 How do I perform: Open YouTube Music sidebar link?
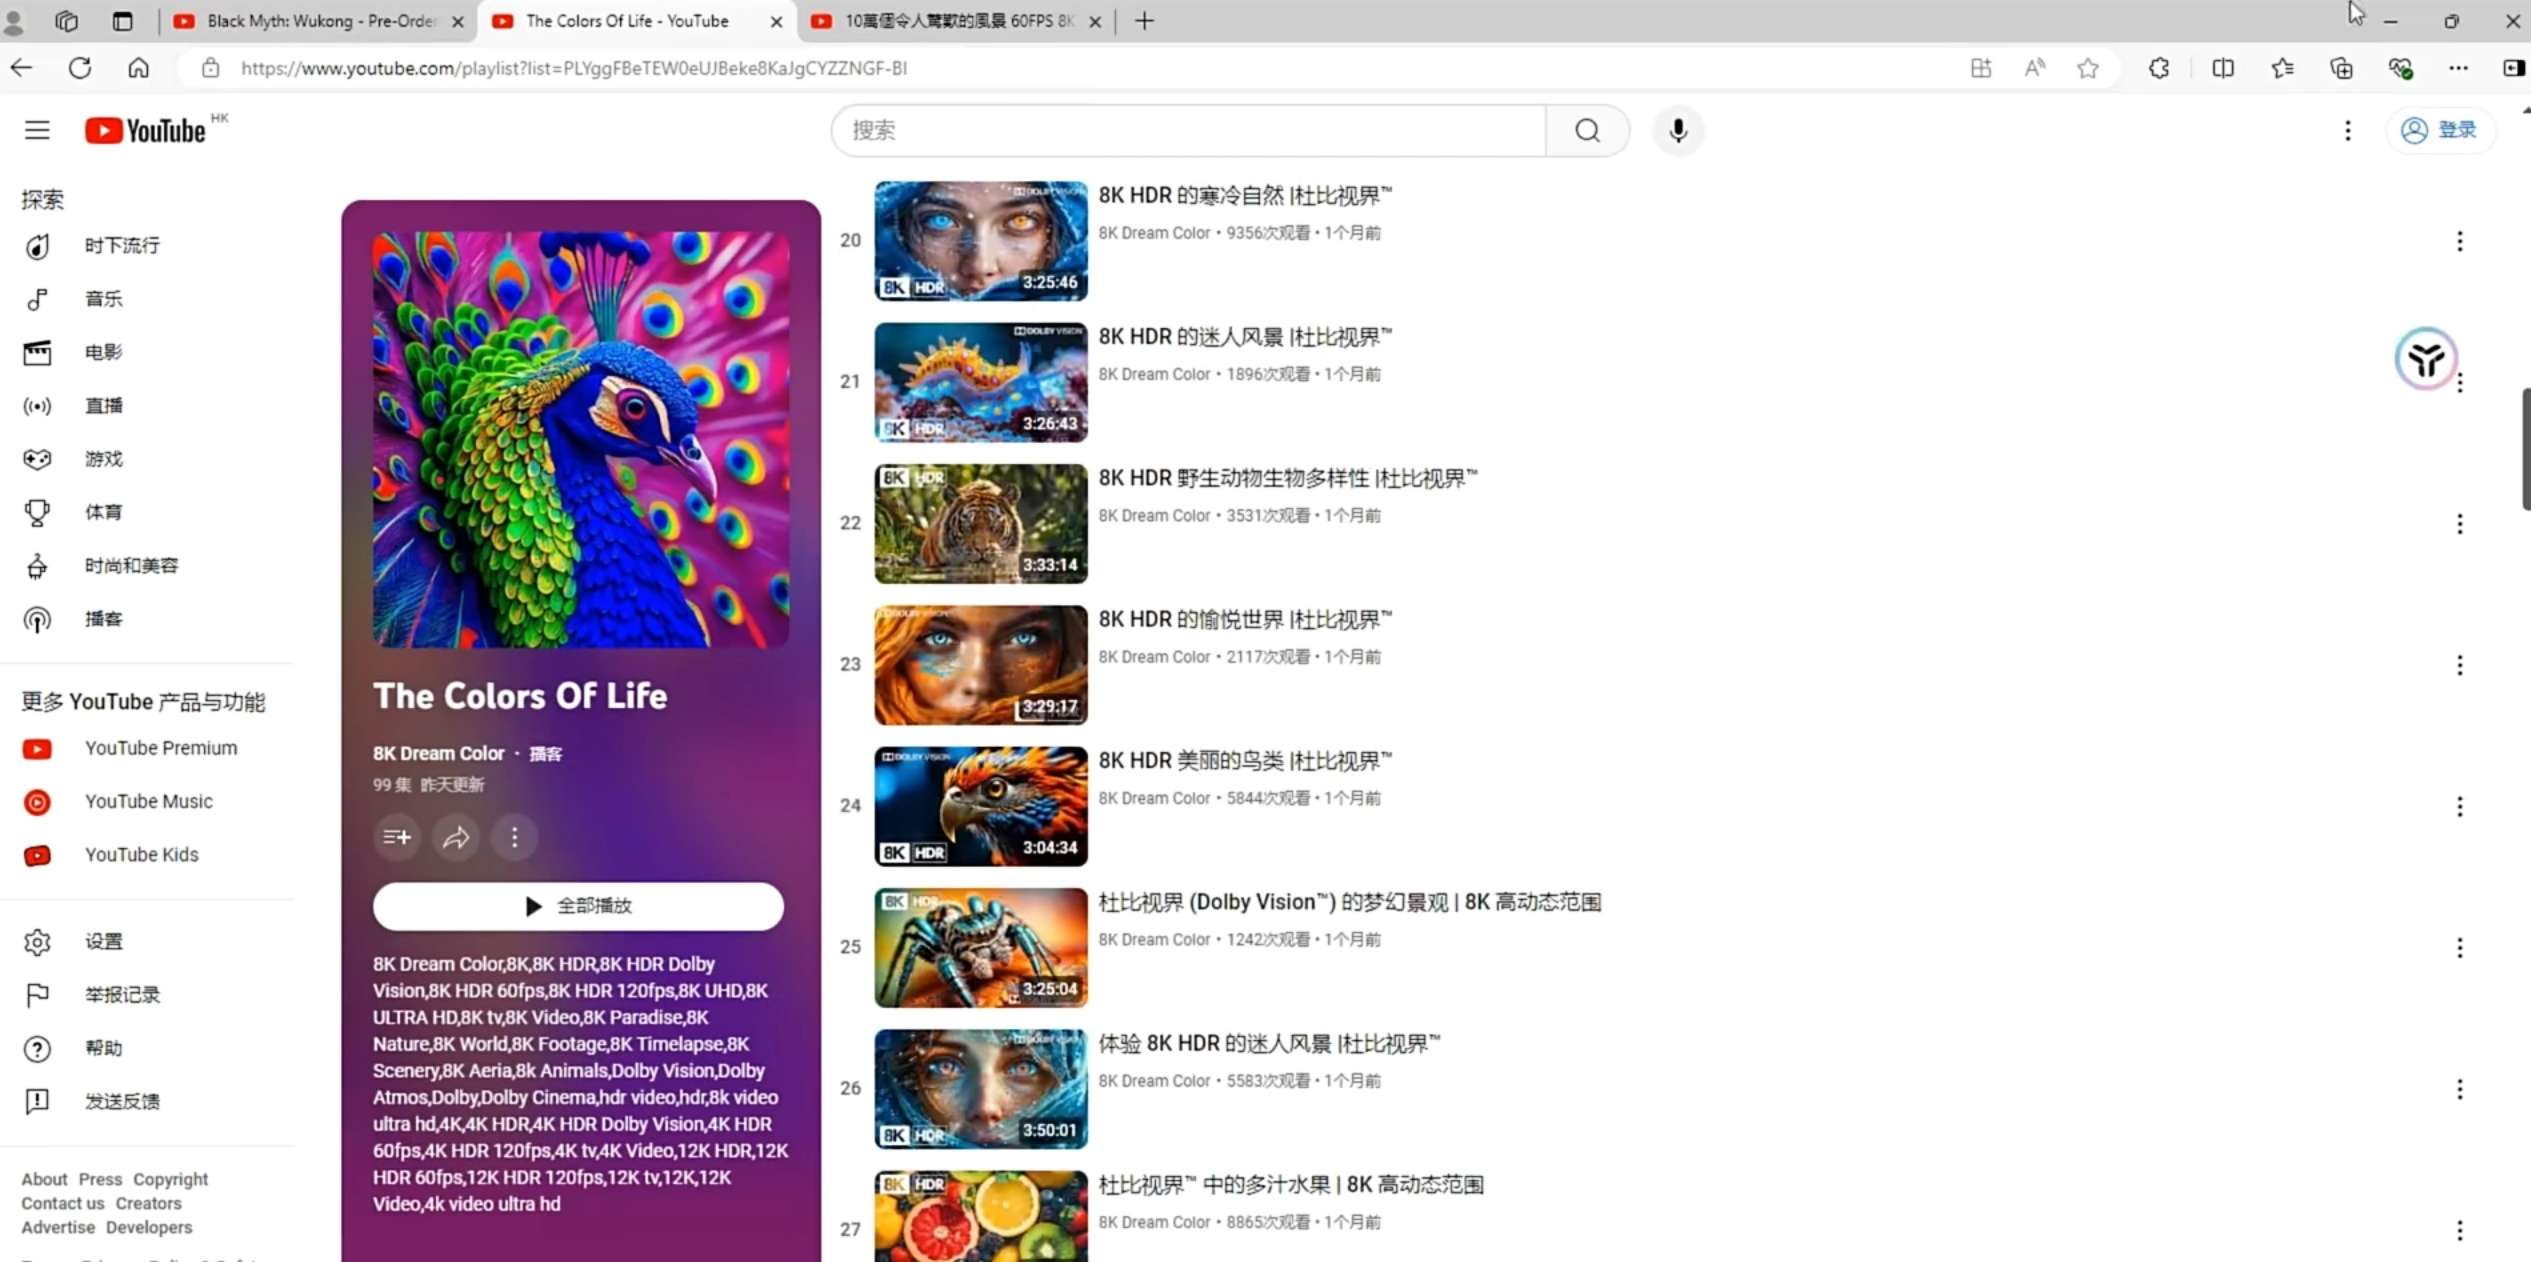148,801
